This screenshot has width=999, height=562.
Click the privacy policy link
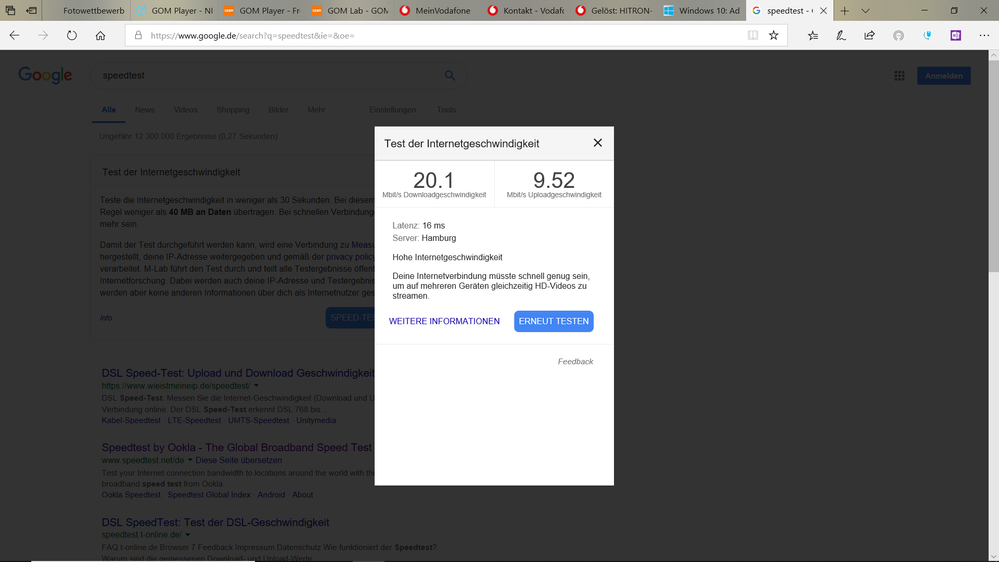(x=350, y=257)
